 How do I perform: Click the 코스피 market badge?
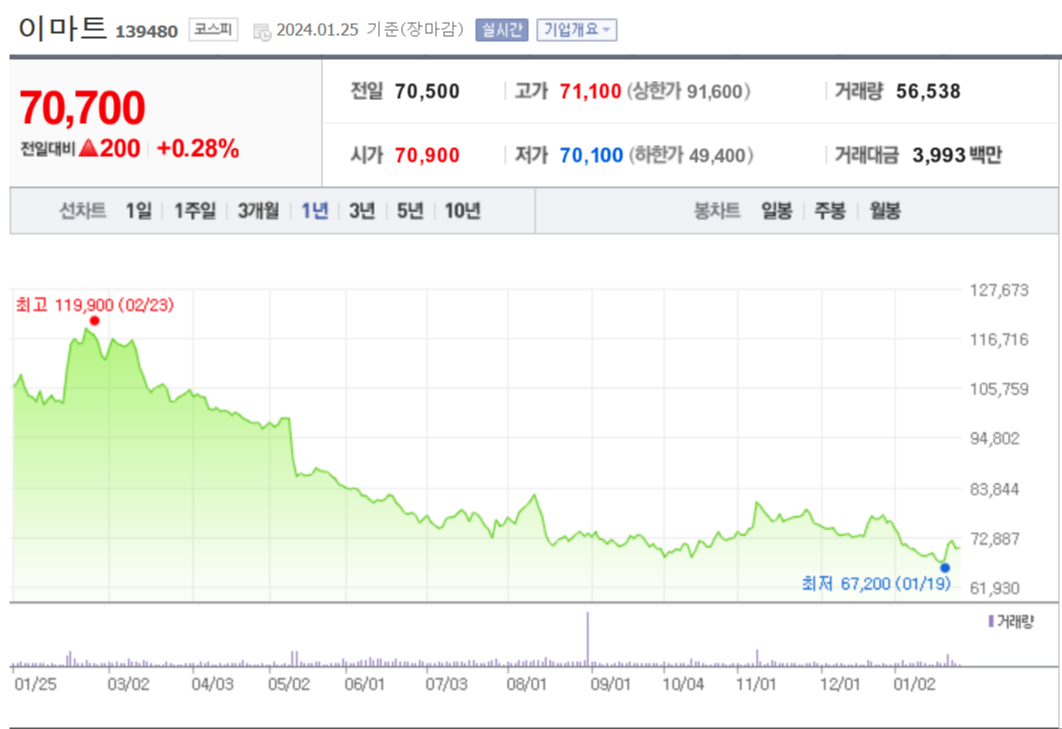[x=213, y=30]
